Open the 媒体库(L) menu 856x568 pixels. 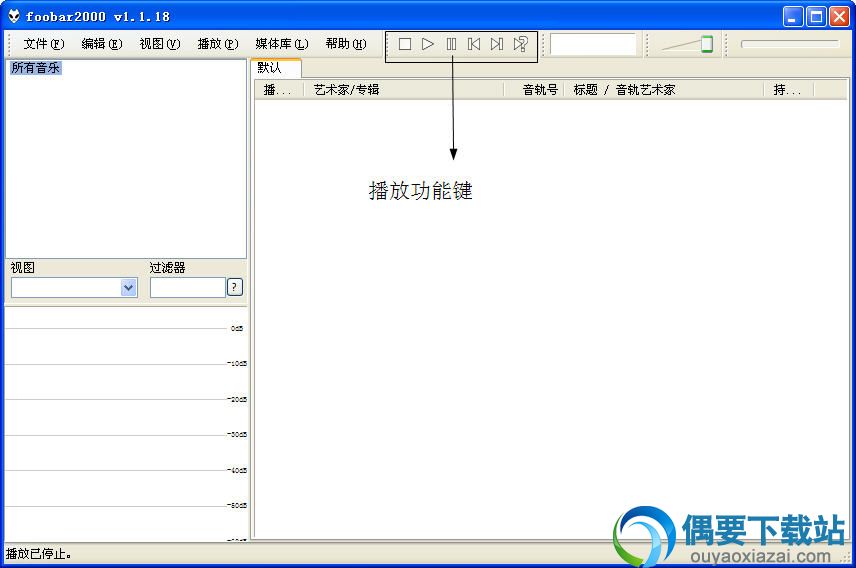click(282, 44)
